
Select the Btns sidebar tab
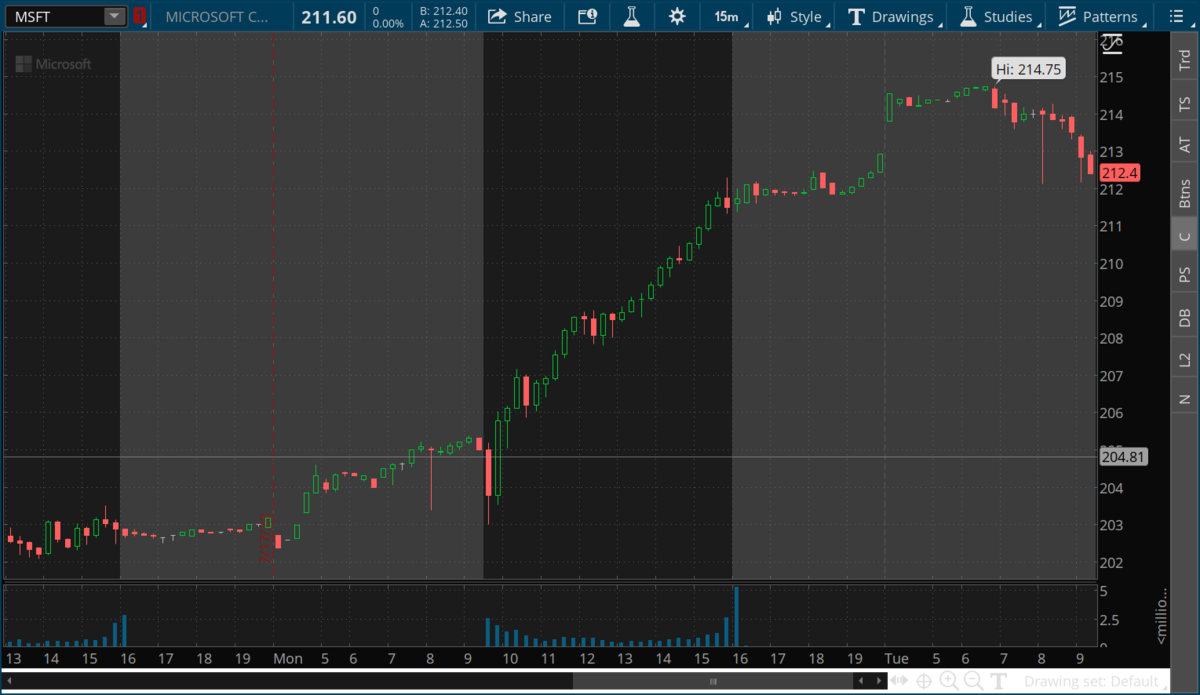(x=1184, y=191)
